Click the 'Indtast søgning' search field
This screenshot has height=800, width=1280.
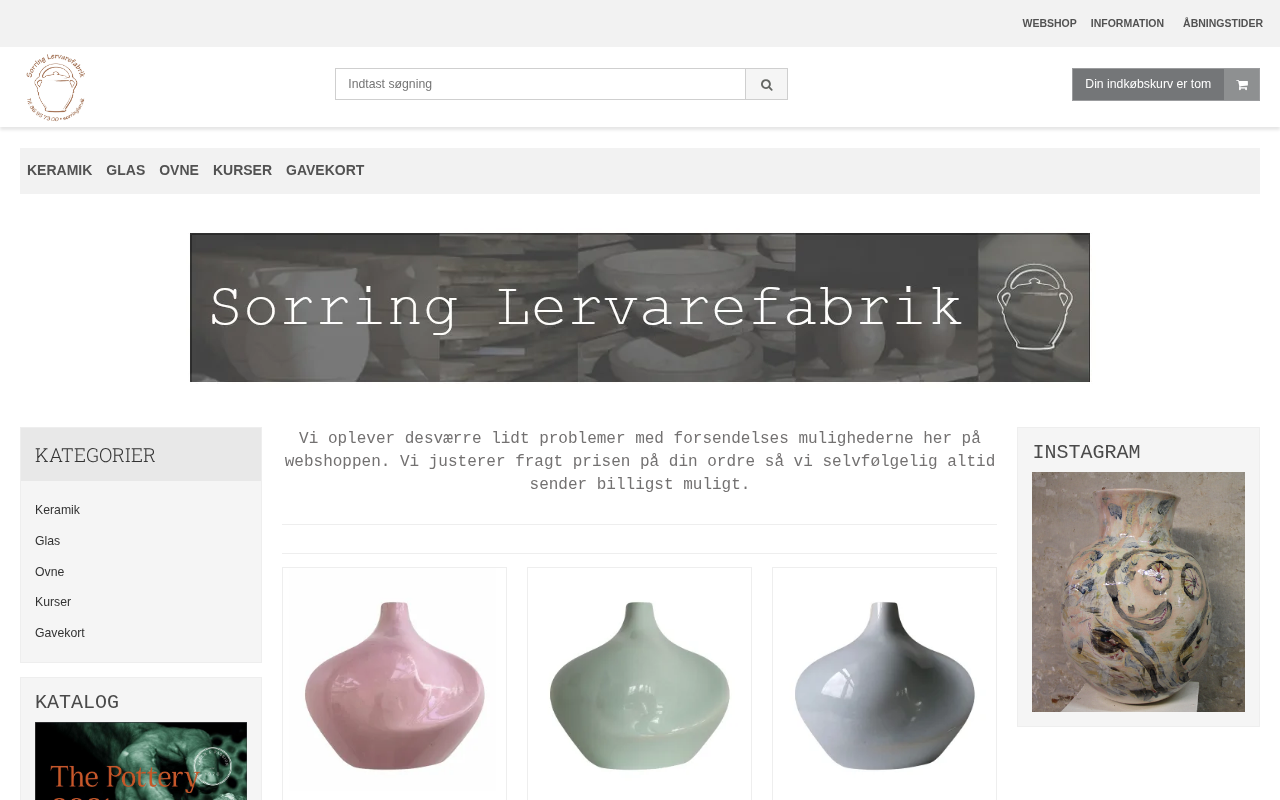point(540,84)
